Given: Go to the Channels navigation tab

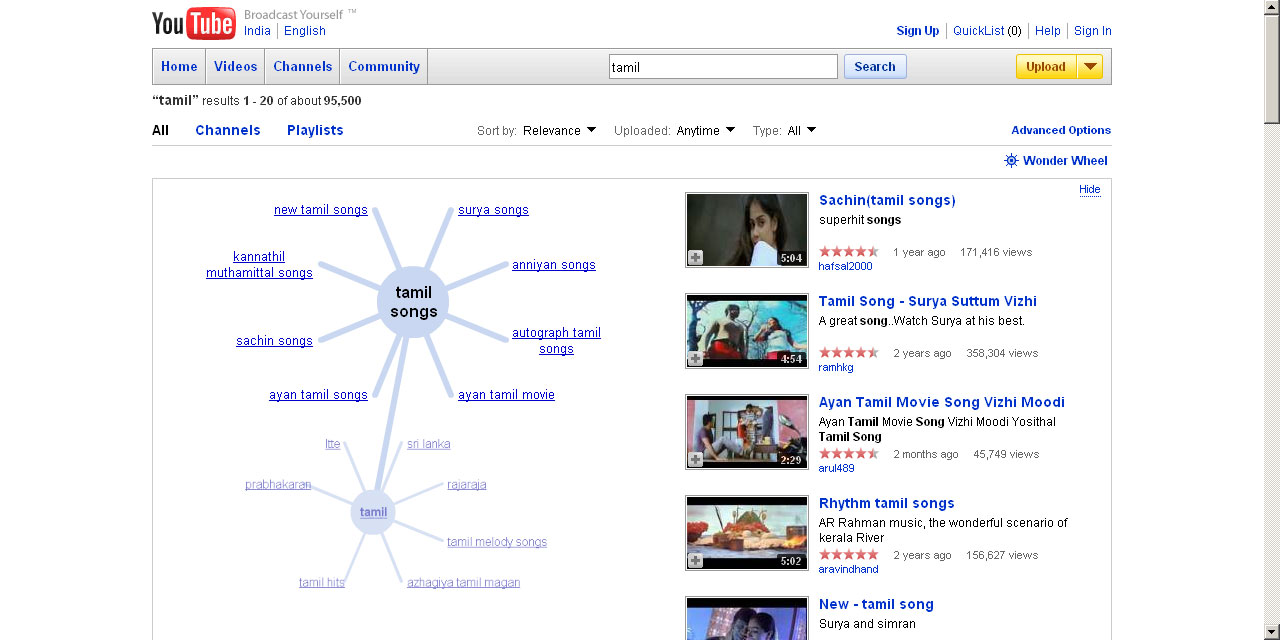Looking at the screenshot, I should coord(302,67).
